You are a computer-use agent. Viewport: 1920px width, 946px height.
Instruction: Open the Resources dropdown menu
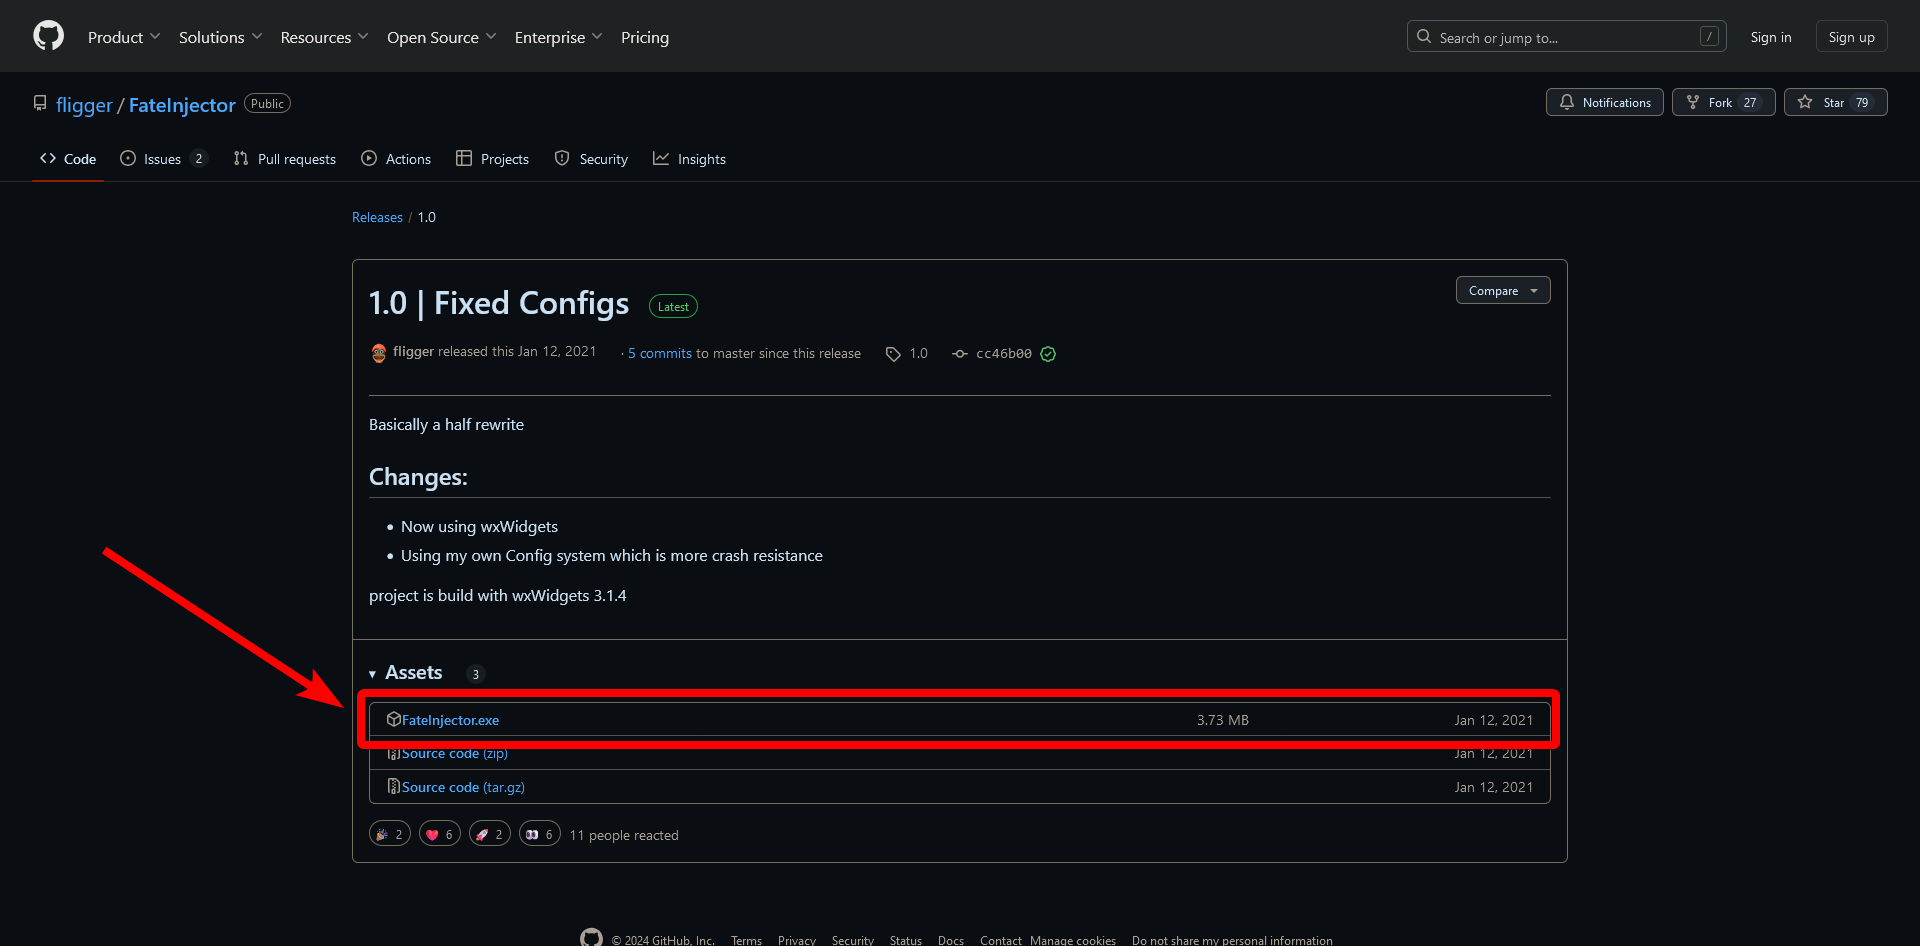click(325, 37)
